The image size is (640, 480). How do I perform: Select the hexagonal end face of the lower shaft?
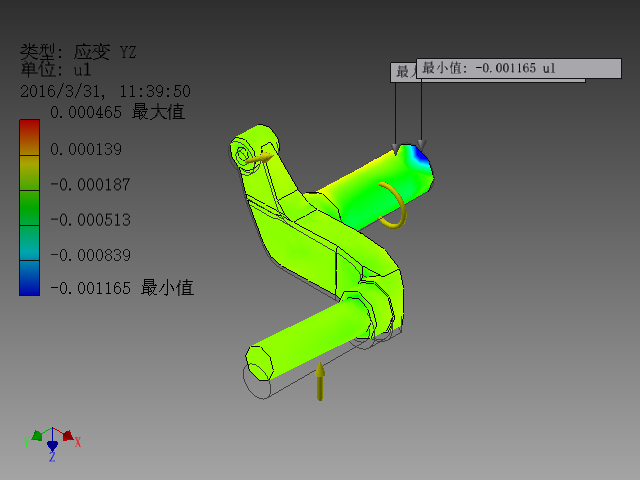(259, 363)
